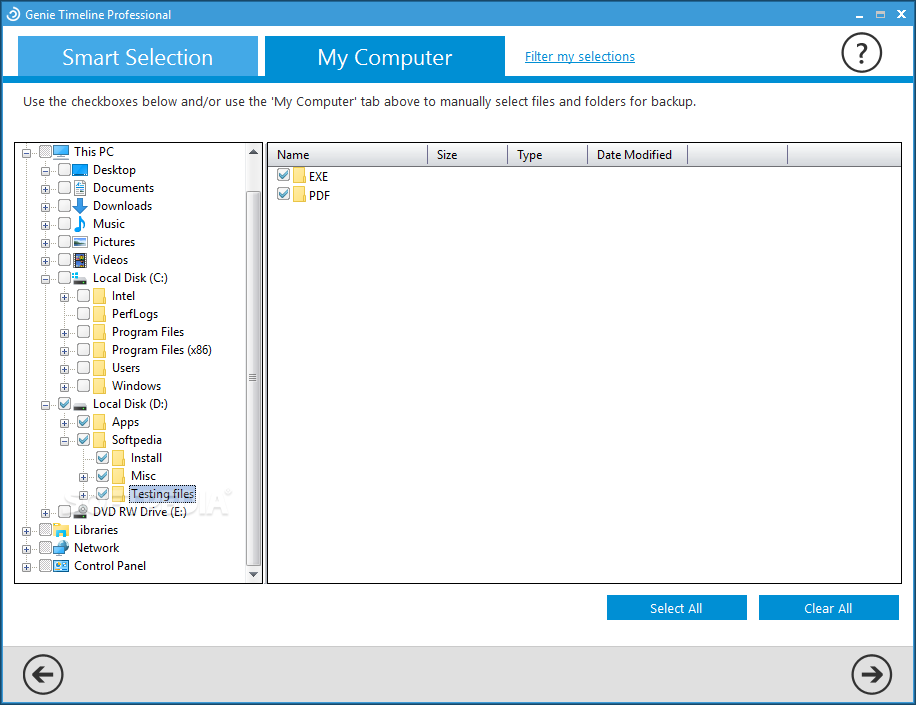This screenshot has width=916, height=705.
Task: Click the tree scrollbar down arrow
Action: 253,574
